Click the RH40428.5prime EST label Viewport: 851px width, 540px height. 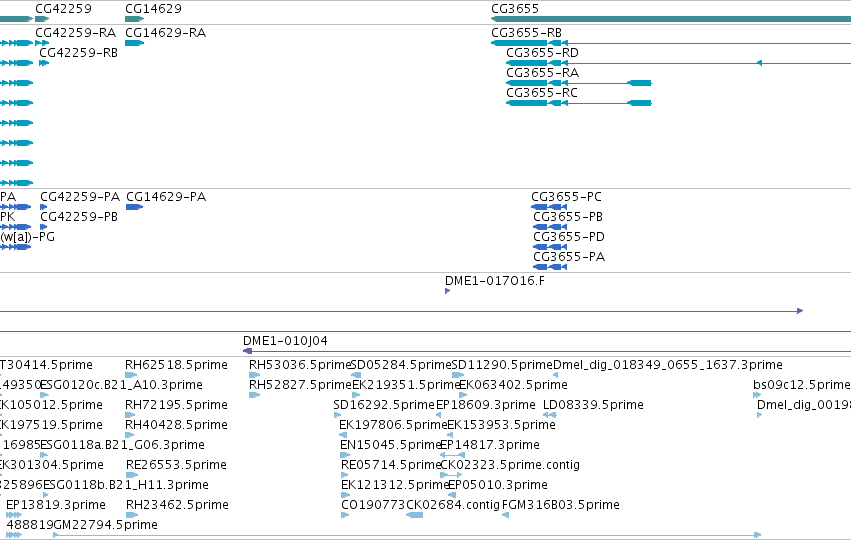tap(176, 425)
